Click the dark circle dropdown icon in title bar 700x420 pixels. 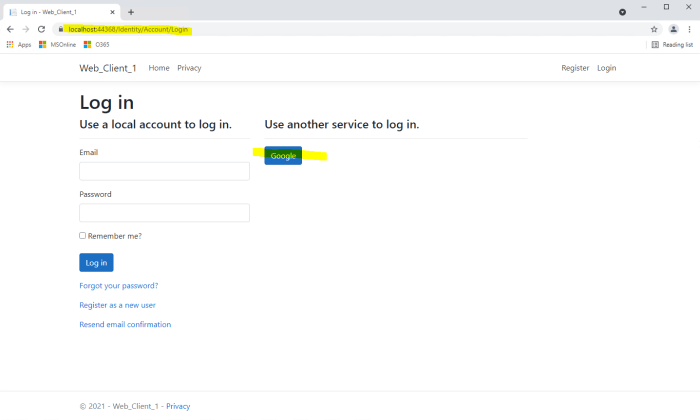[622, 12]
